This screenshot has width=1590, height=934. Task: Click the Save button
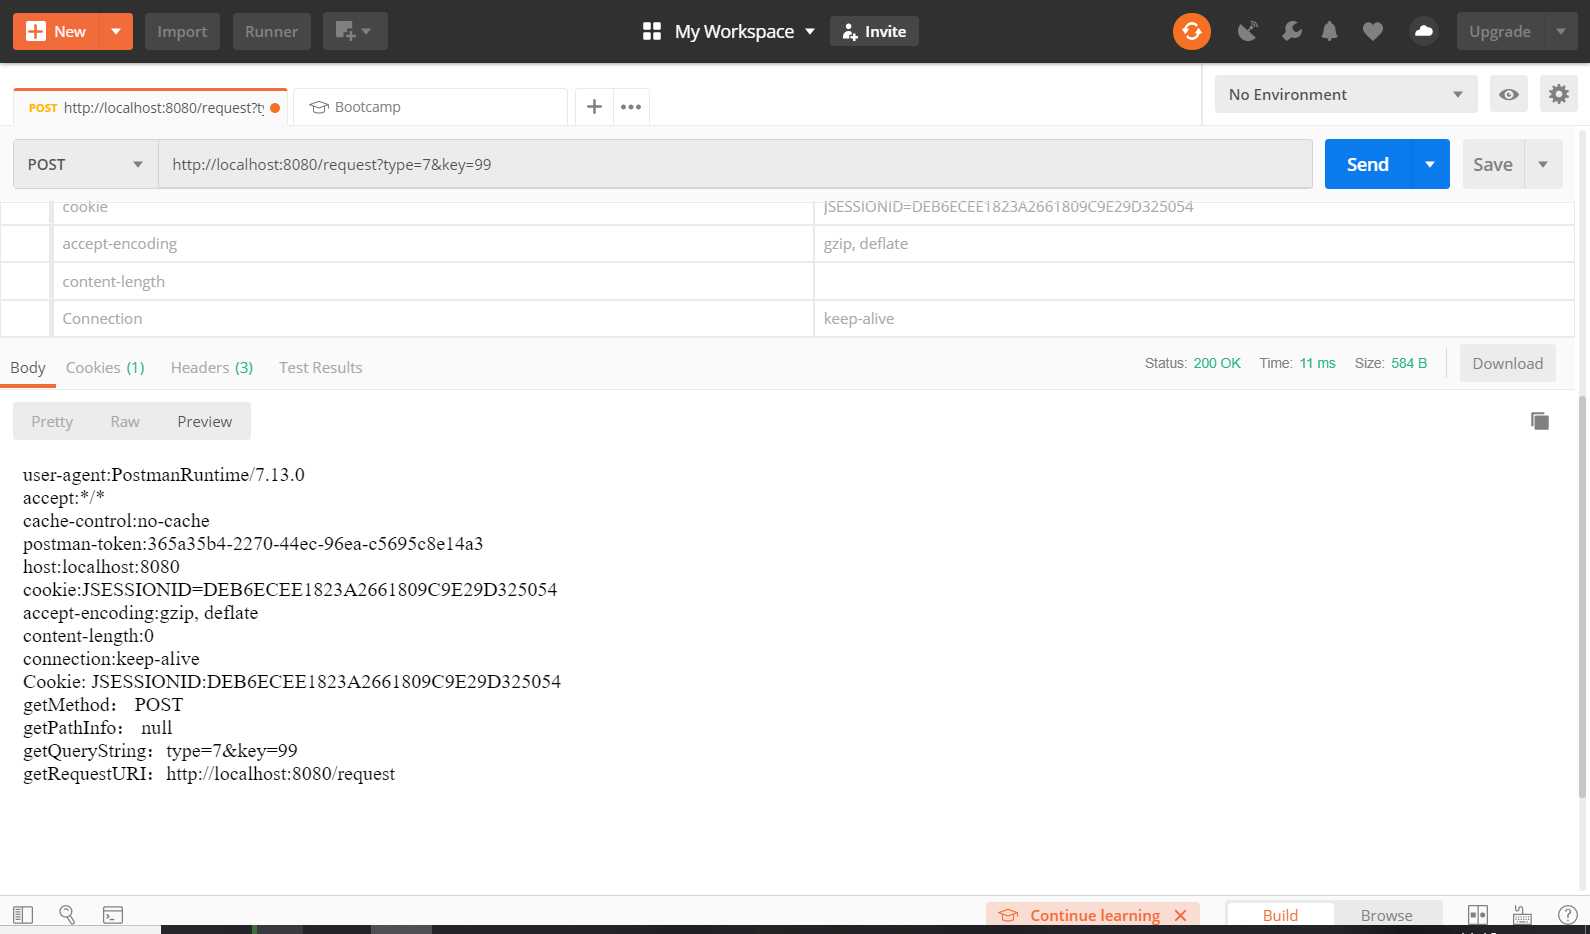(1493, 164)
